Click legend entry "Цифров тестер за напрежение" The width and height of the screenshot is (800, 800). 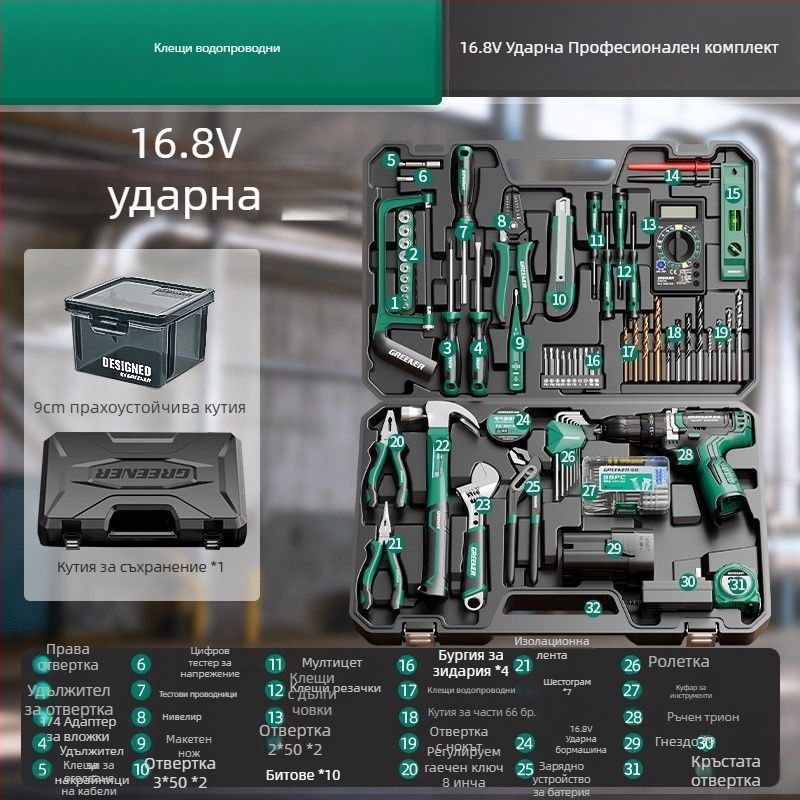pyautogui.click(x=210, y=662)
